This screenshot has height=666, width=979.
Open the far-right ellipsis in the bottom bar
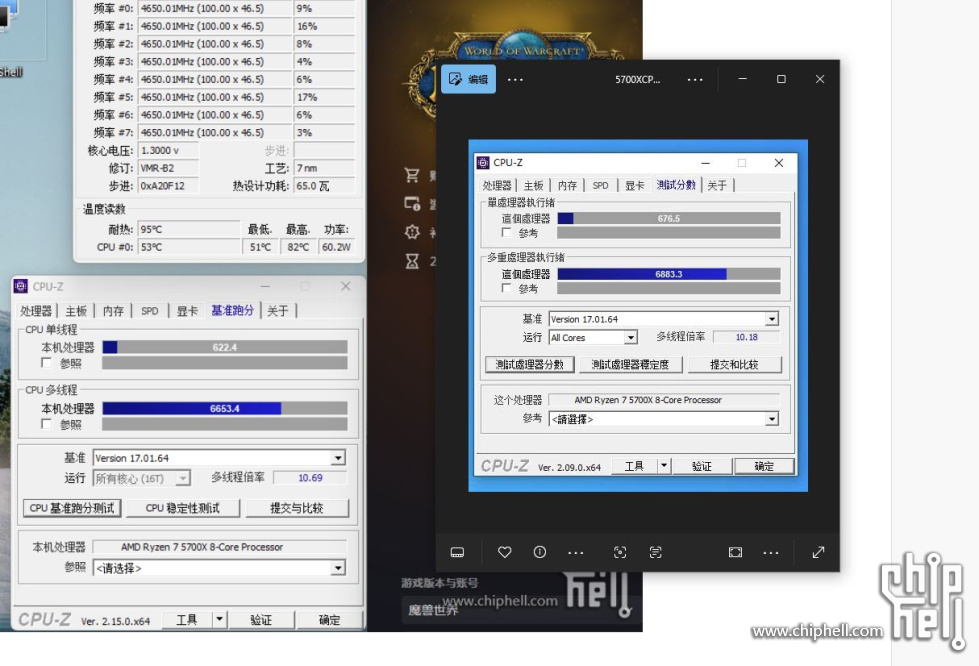(771, 553)
